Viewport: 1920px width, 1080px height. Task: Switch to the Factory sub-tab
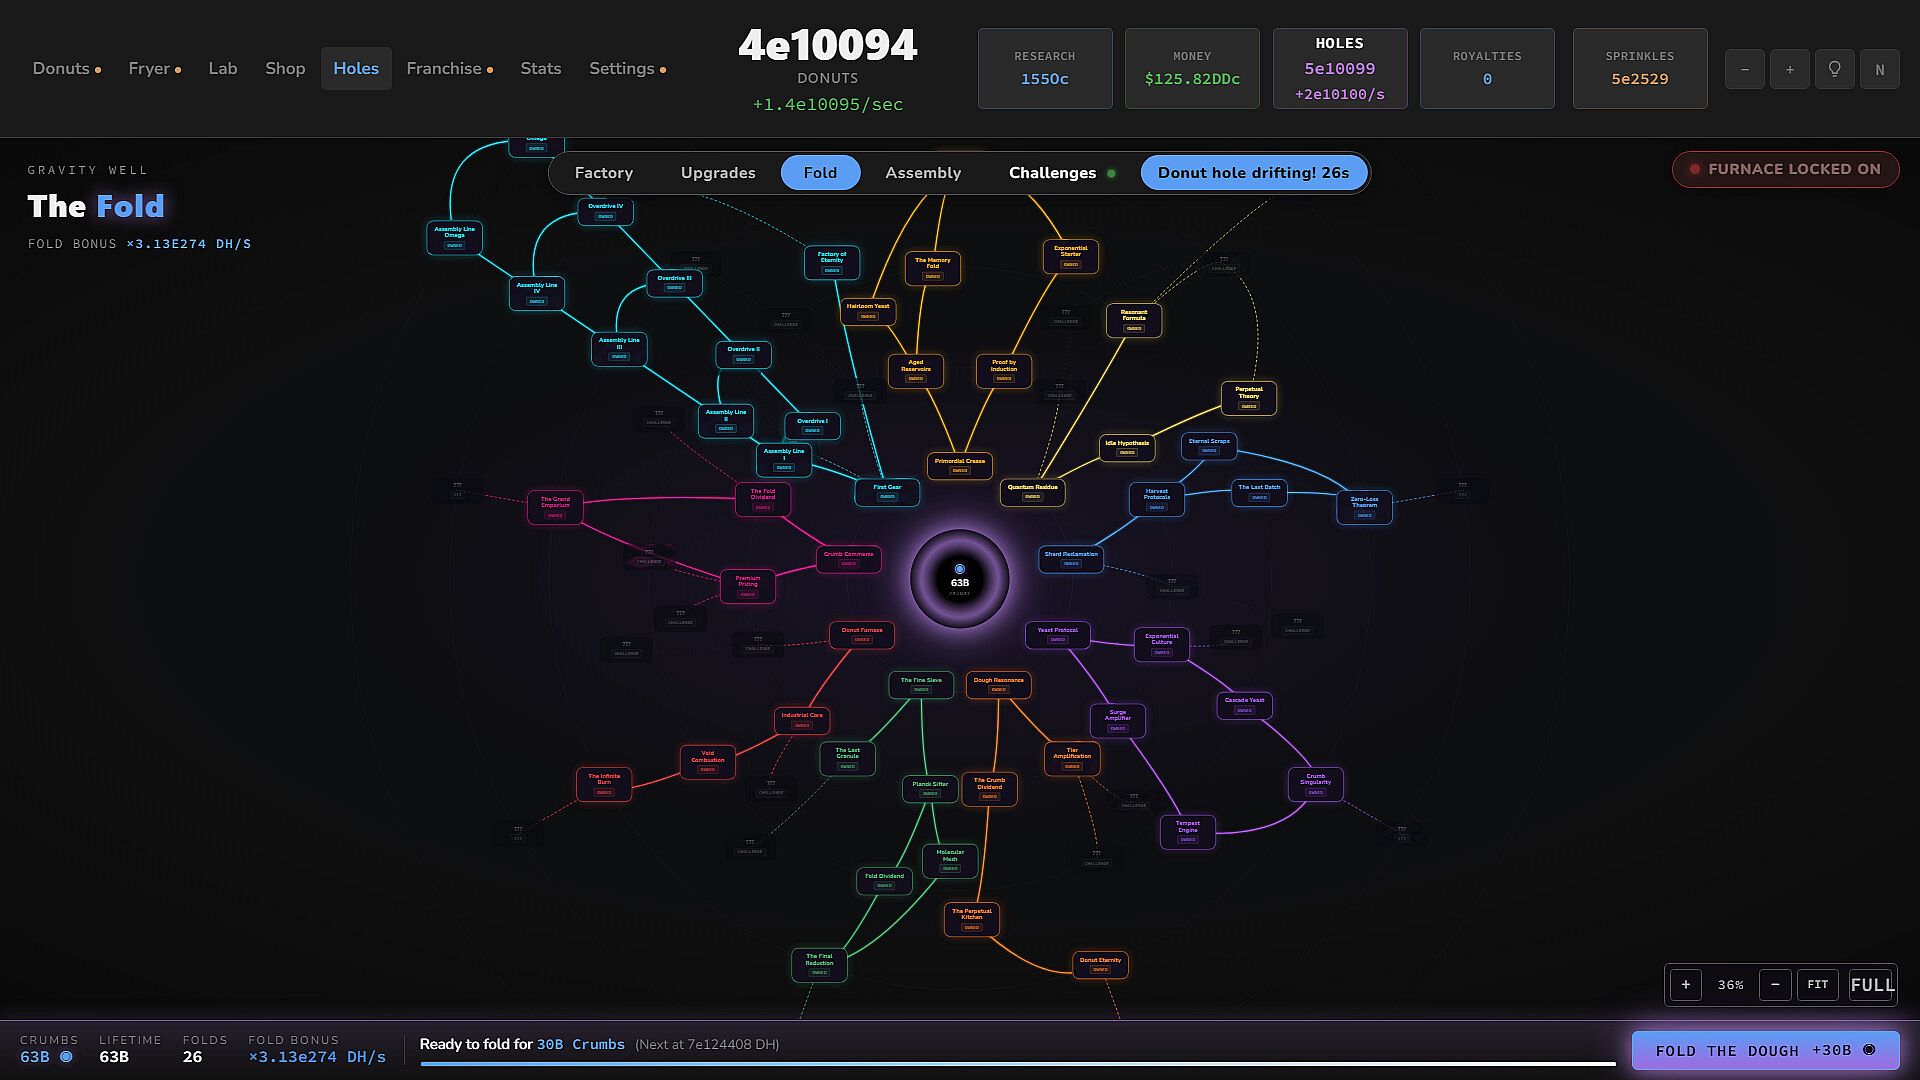604,173
